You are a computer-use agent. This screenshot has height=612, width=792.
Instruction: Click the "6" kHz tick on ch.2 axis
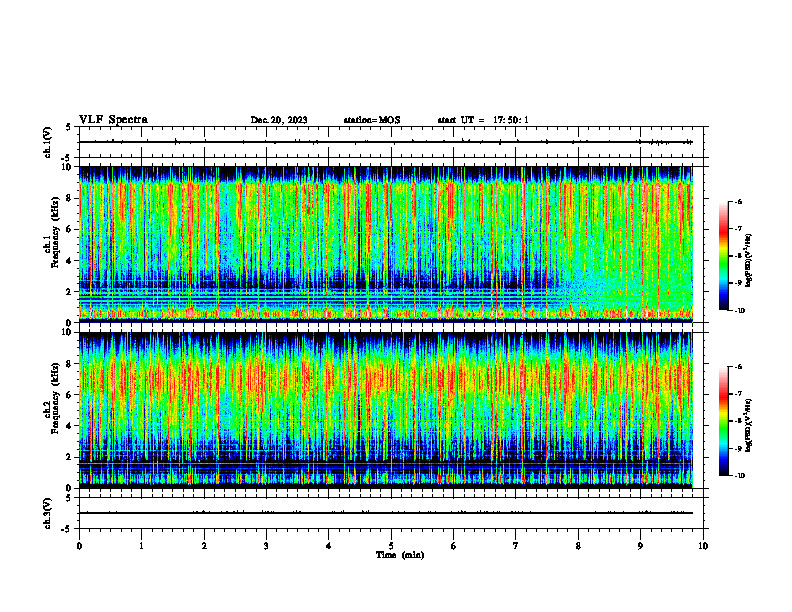(x=70, y=395)
